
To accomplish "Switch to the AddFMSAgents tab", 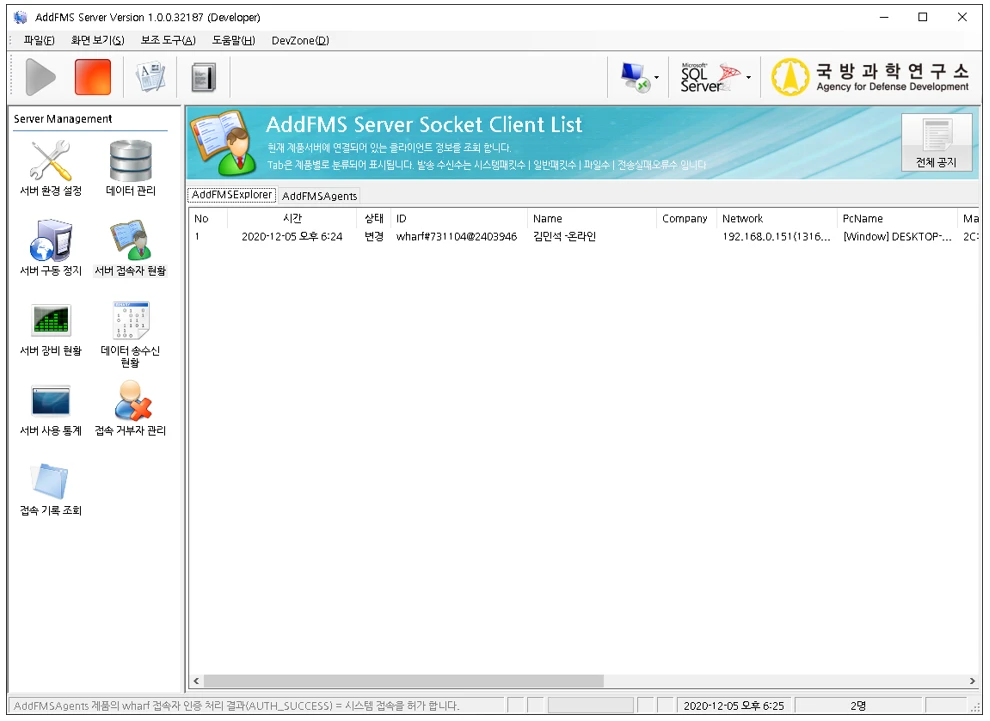I will pos(319,196).
